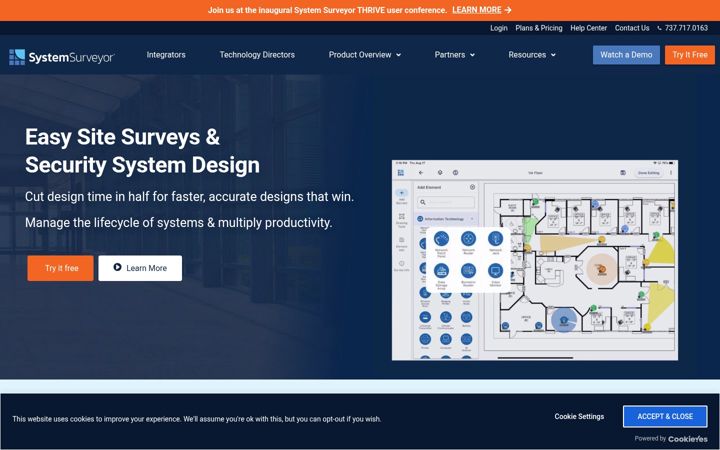Click the cookie notice text

pyautogui.click(x=197, y=419)
